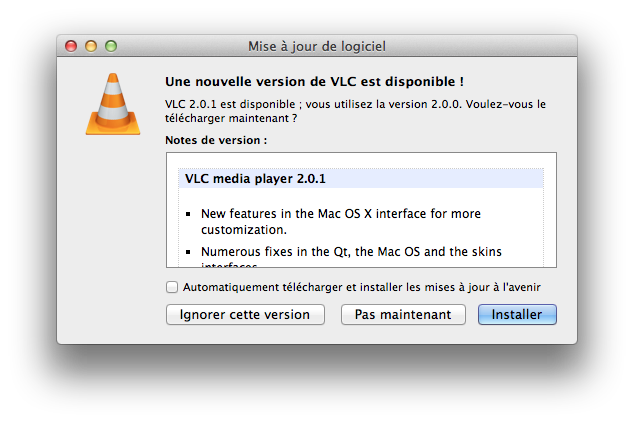Click the VLC 2.0.1 est disponible description text
634x423 pixels.
click(x=355, y=111)
